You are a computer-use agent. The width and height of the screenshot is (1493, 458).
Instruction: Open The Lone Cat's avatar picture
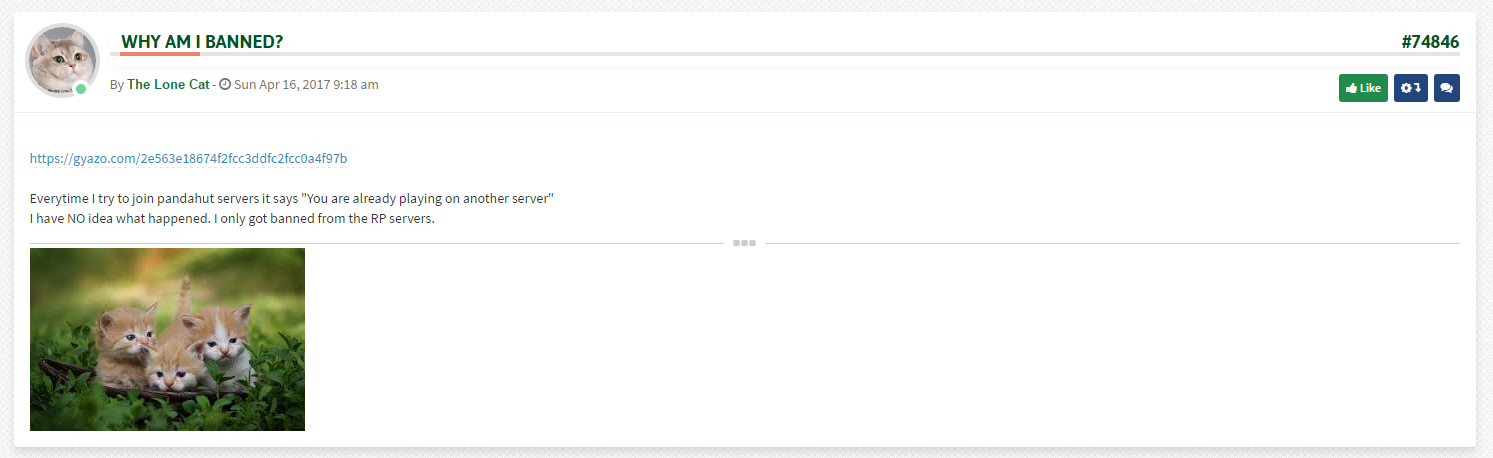pos(61,60)
